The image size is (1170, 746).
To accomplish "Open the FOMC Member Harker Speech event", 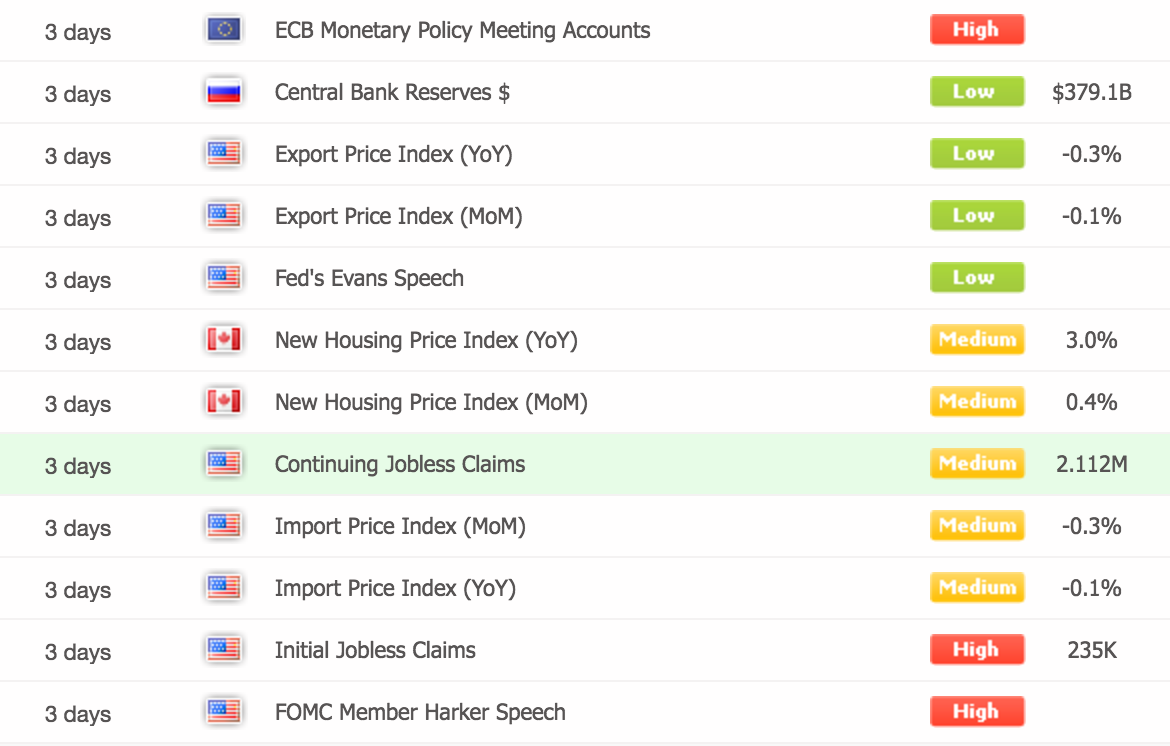I will pos(420,712).
